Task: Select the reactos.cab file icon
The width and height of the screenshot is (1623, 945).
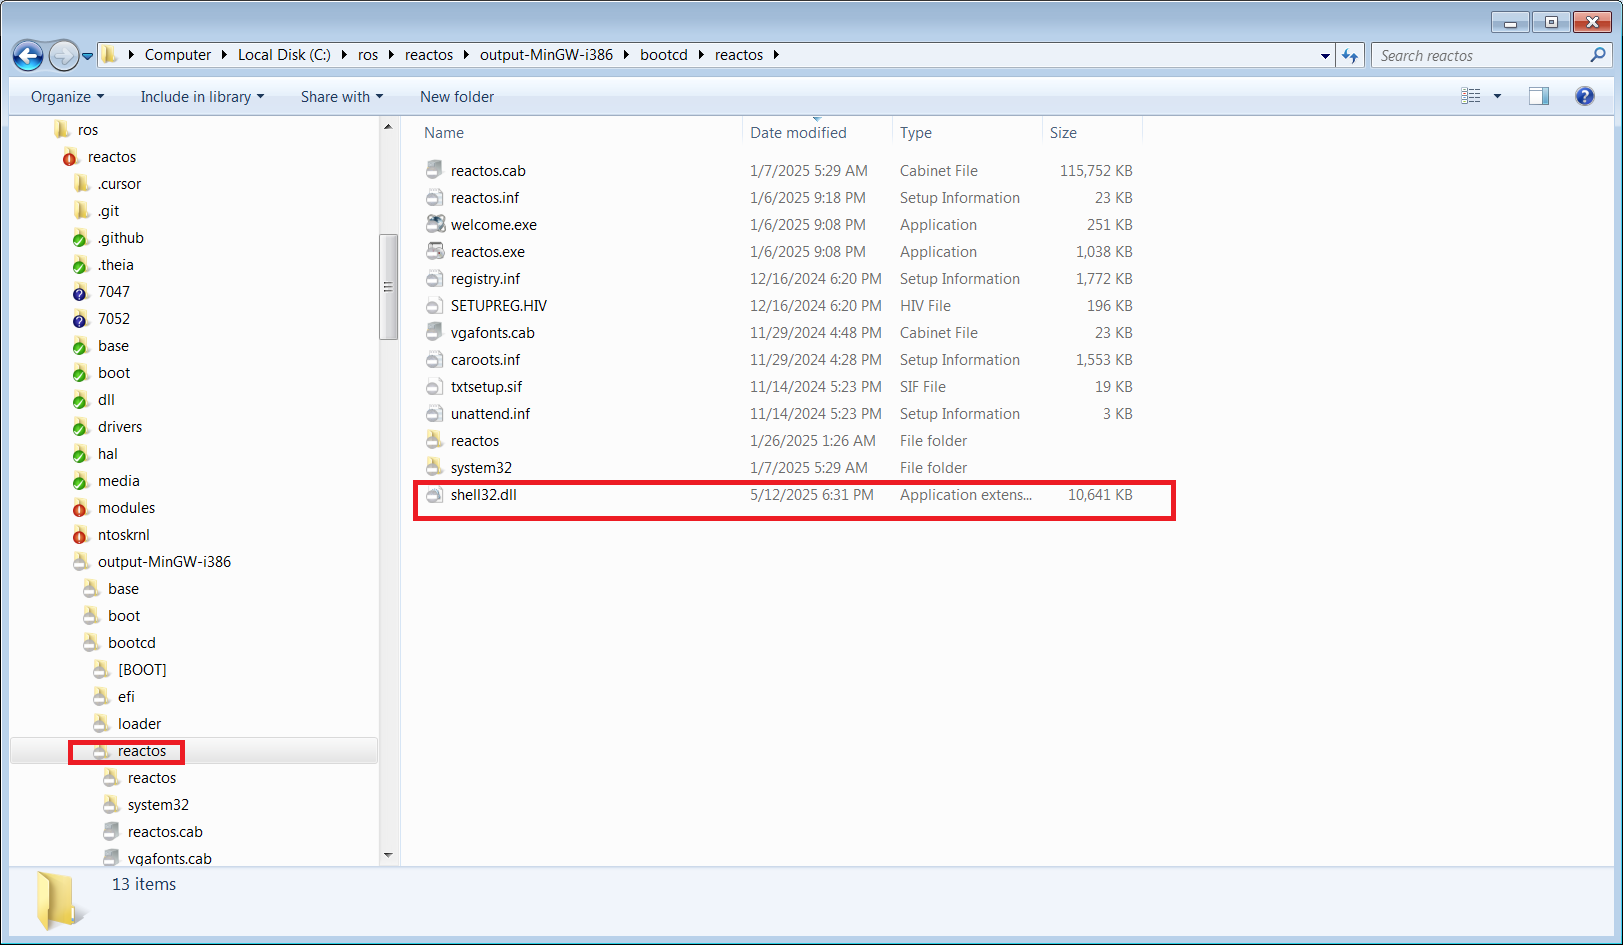Action: click(434, 171)
